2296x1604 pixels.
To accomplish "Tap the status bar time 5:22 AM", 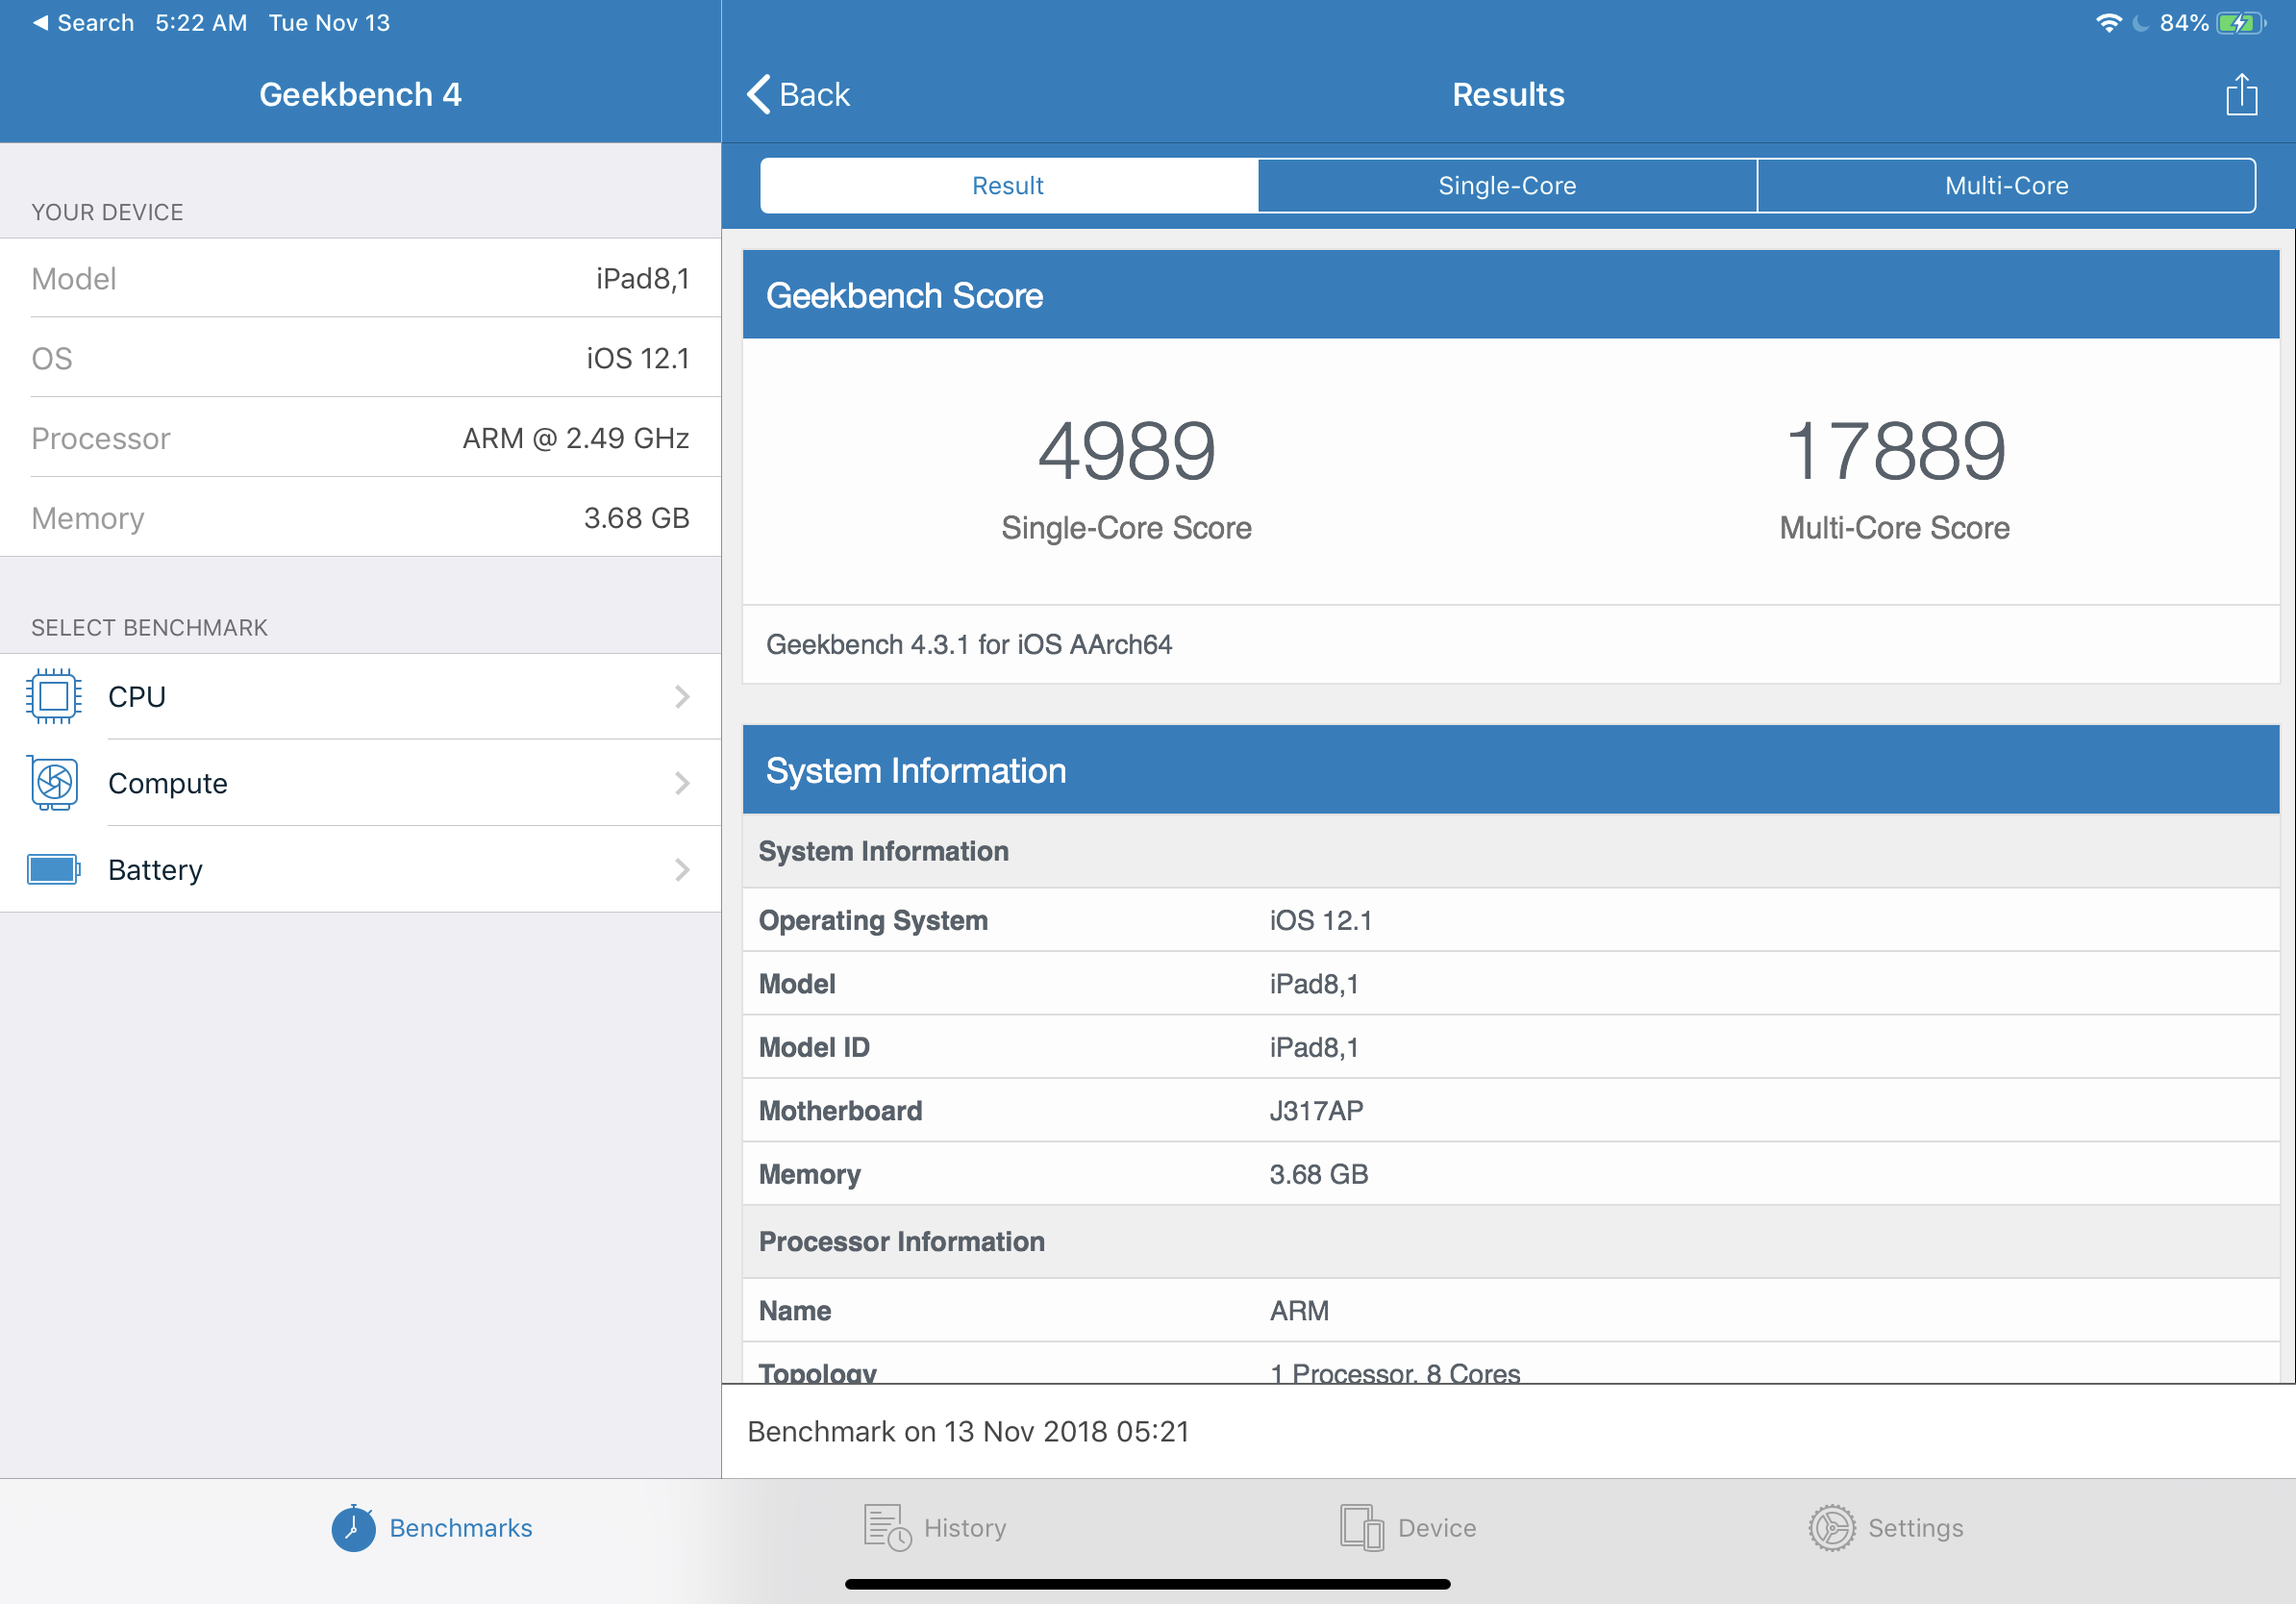I will pyautogui.click(x=201, y=23).
